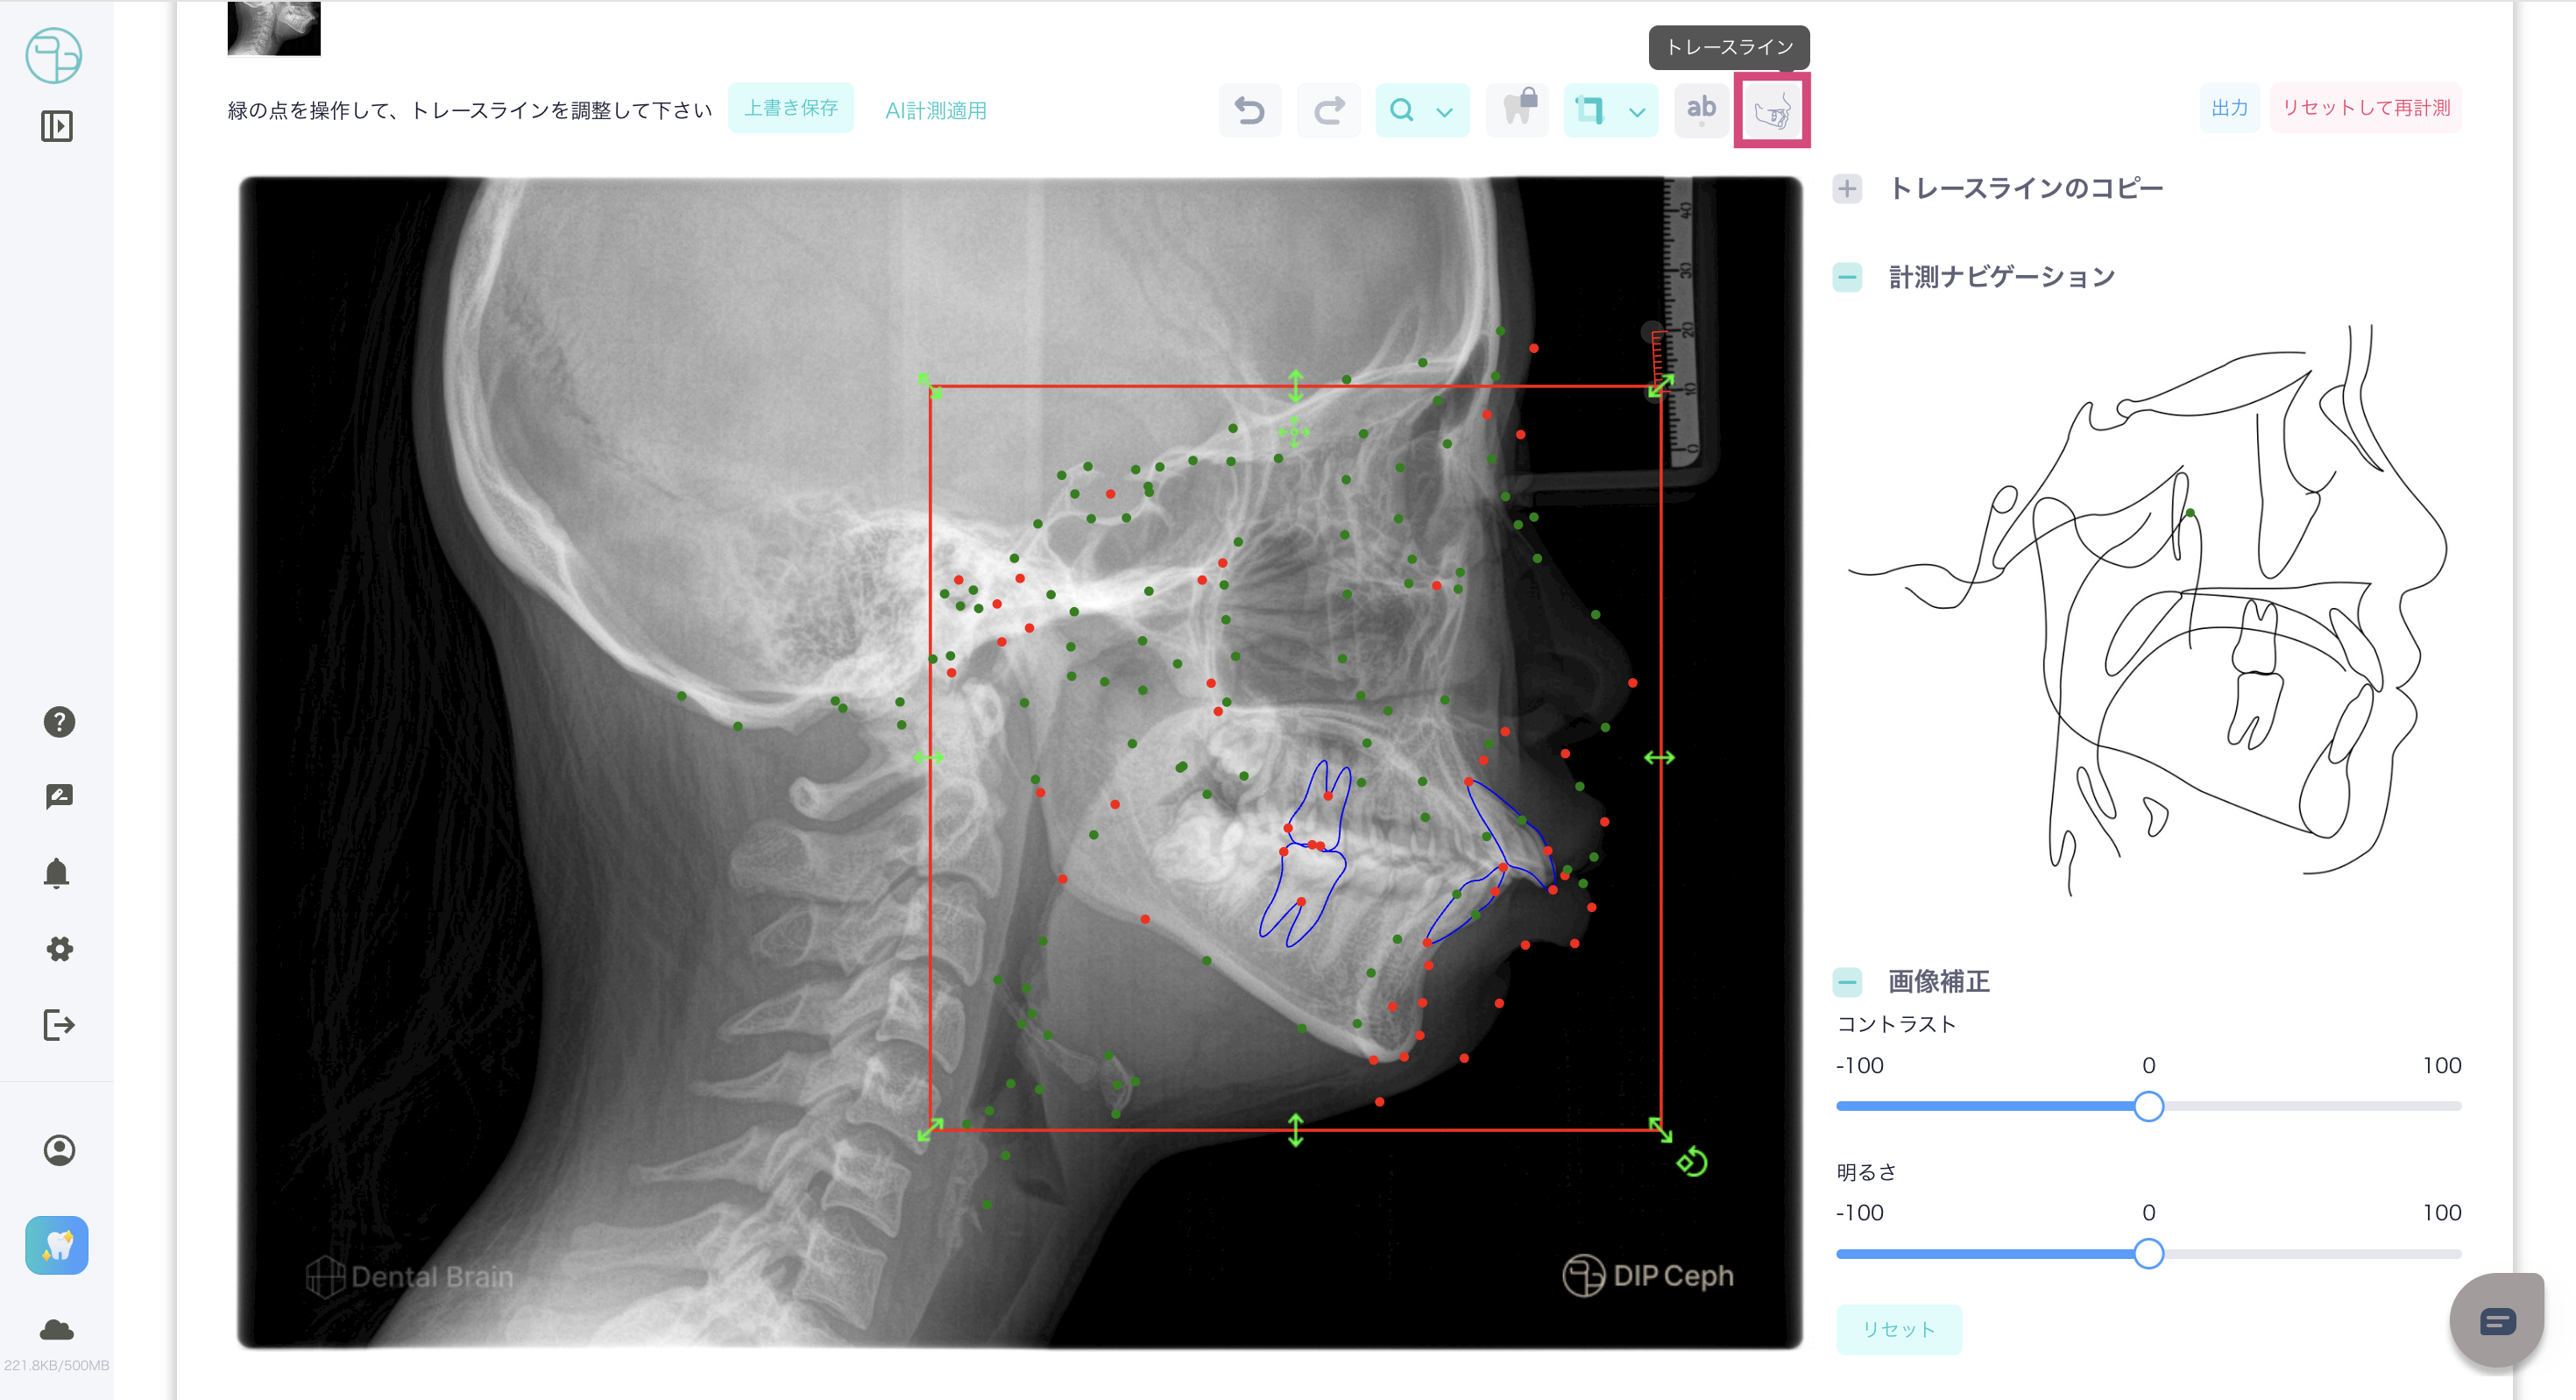Viewport: 2576px width, 1400px height.
Task: Click the コントラスト slider handle
Action: (2148, 1106)
